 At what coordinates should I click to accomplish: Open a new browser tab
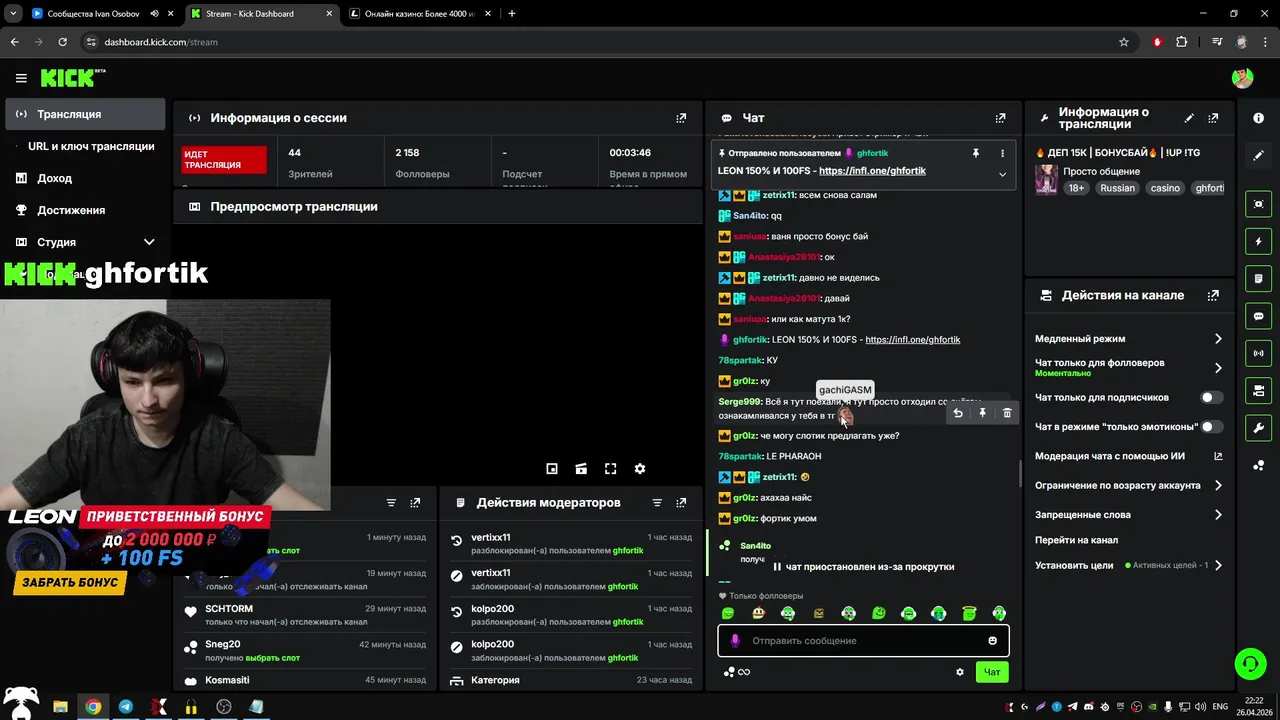(512, 14)
